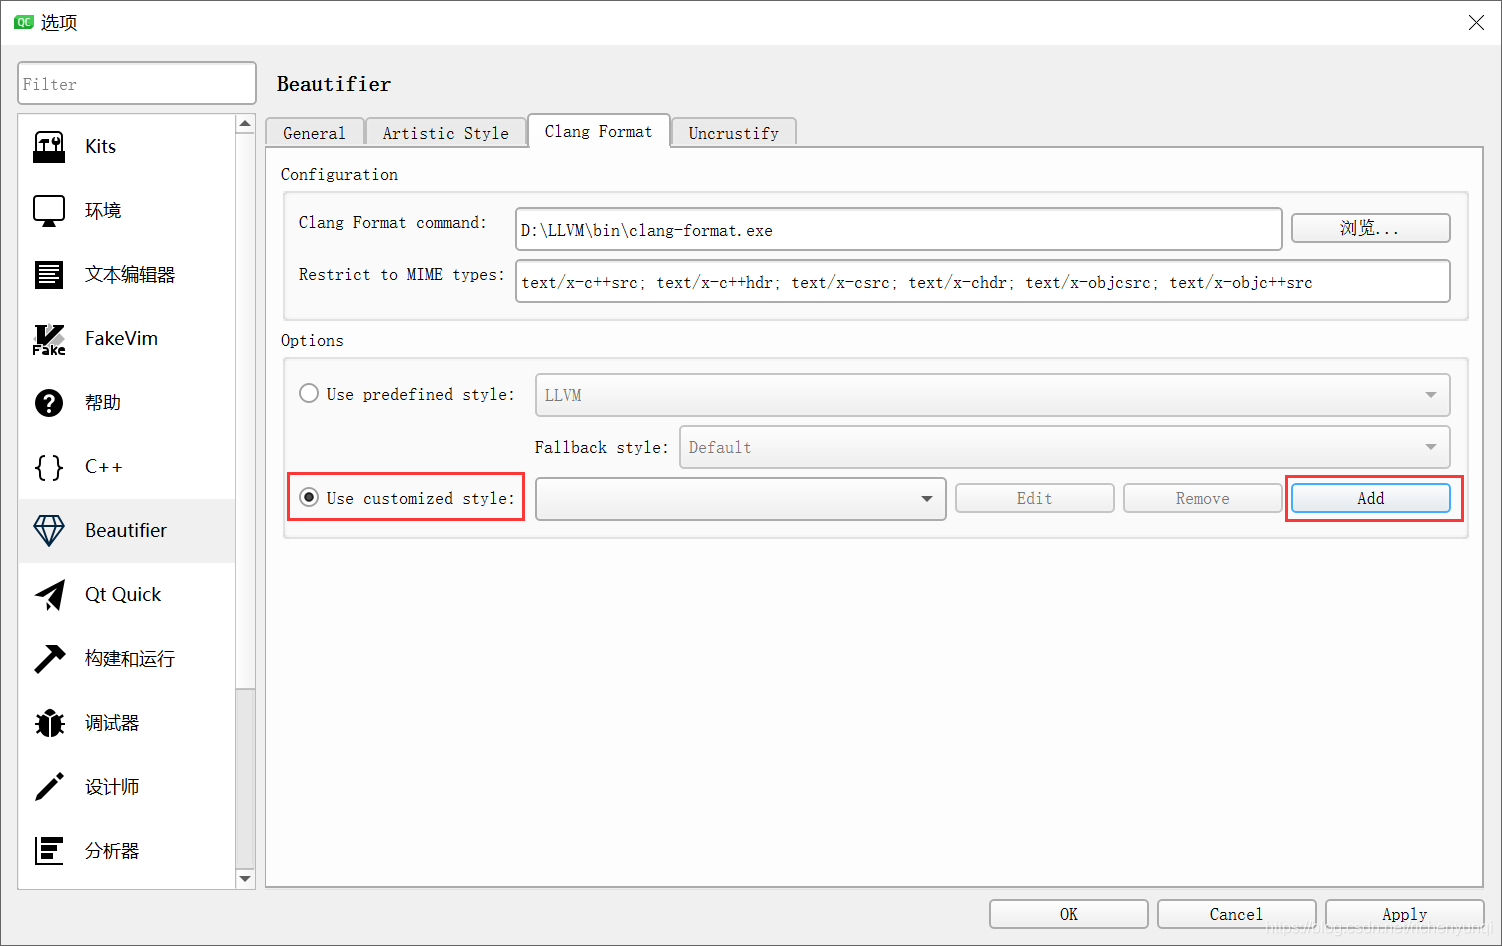Close the 选项 dialog window
The height and width of the screenshot is (946, 1502).
pyautogui.click(x=1476, y=22)
